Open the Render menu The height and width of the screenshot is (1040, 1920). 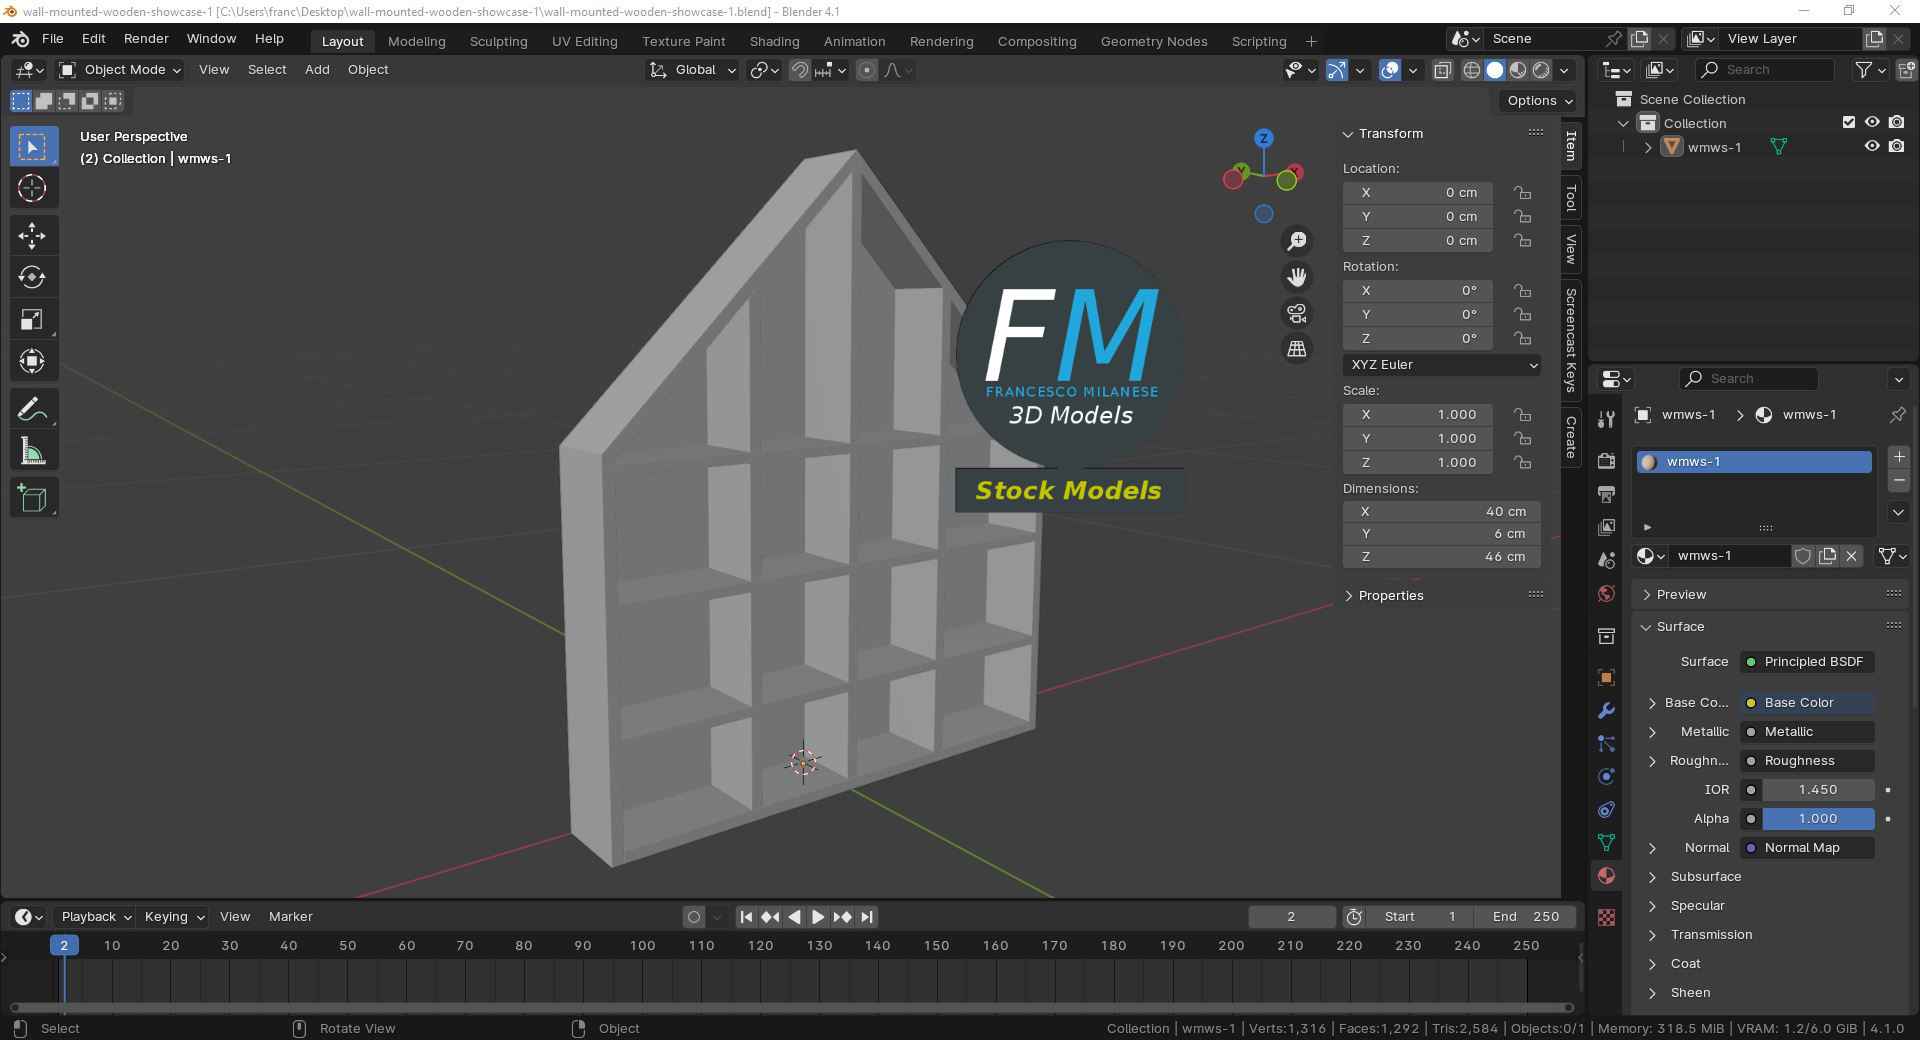click(146, 39)
